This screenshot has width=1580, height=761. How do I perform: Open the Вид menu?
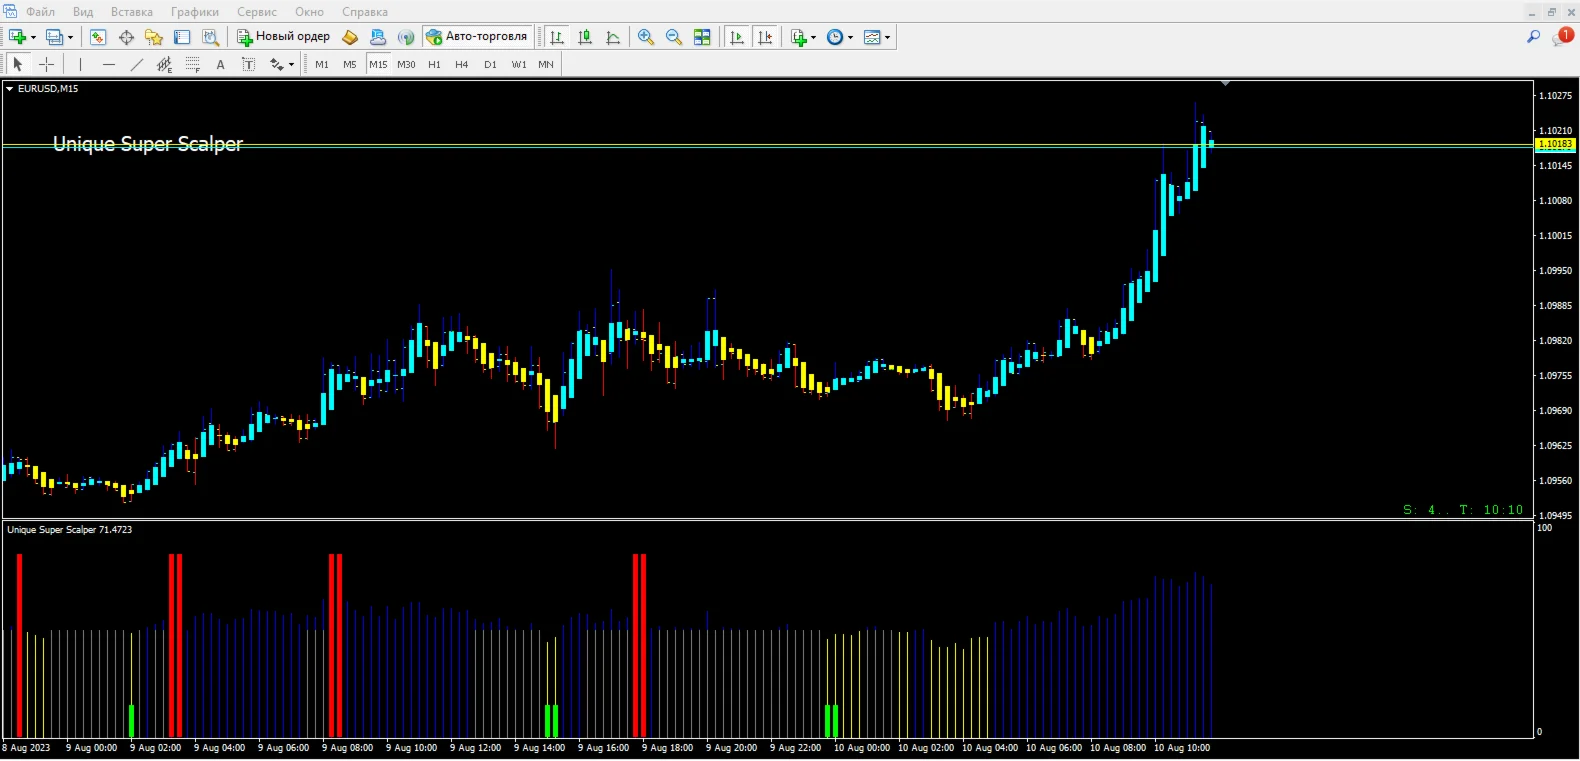pos(83,12)
